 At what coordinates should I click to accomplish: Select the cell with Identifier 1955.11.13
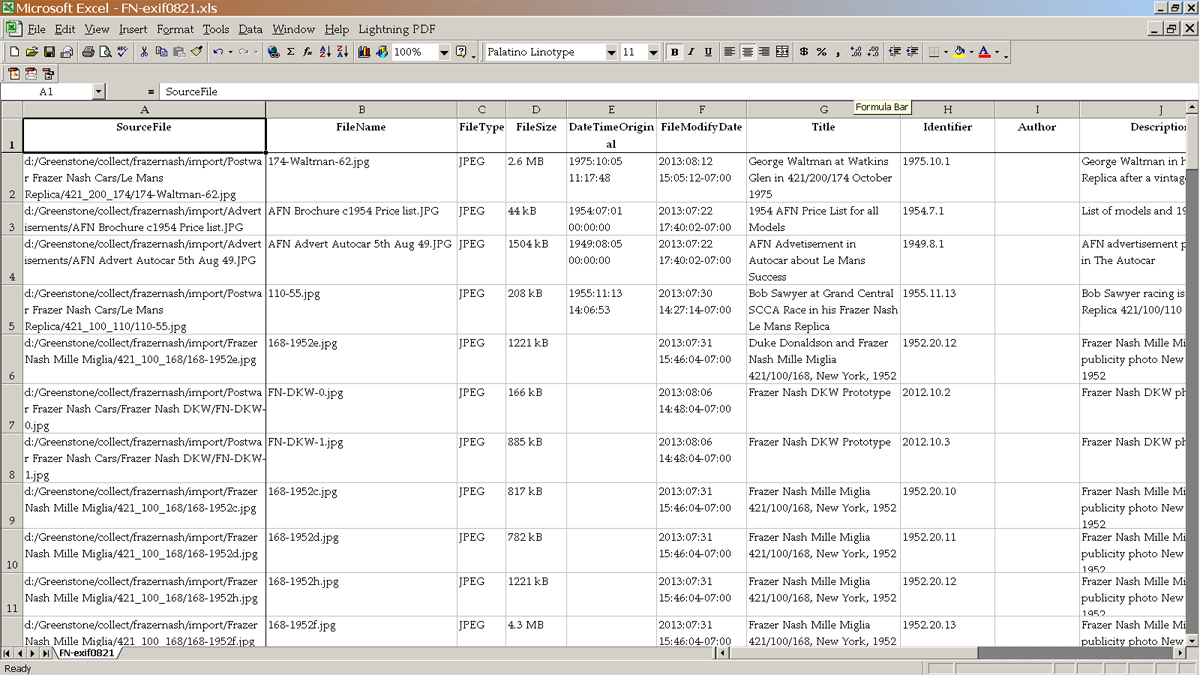[947, 310]
